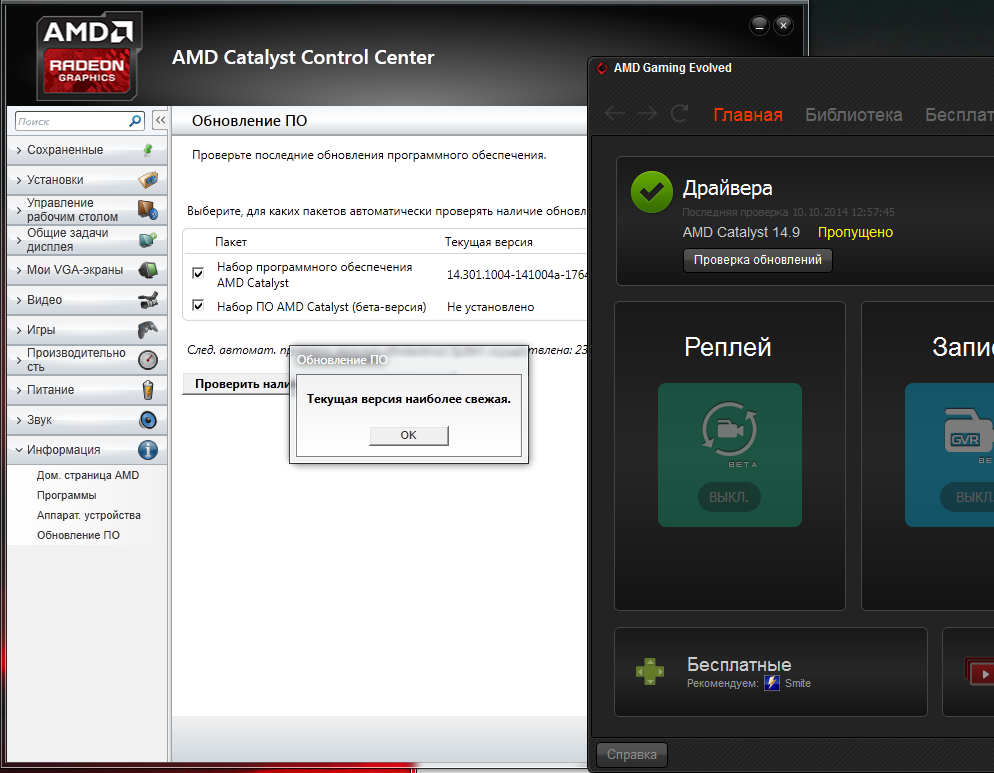Click the Текущая версия column header
The width and height of the screenshot is (994, 773).
(x=488, y=242)
